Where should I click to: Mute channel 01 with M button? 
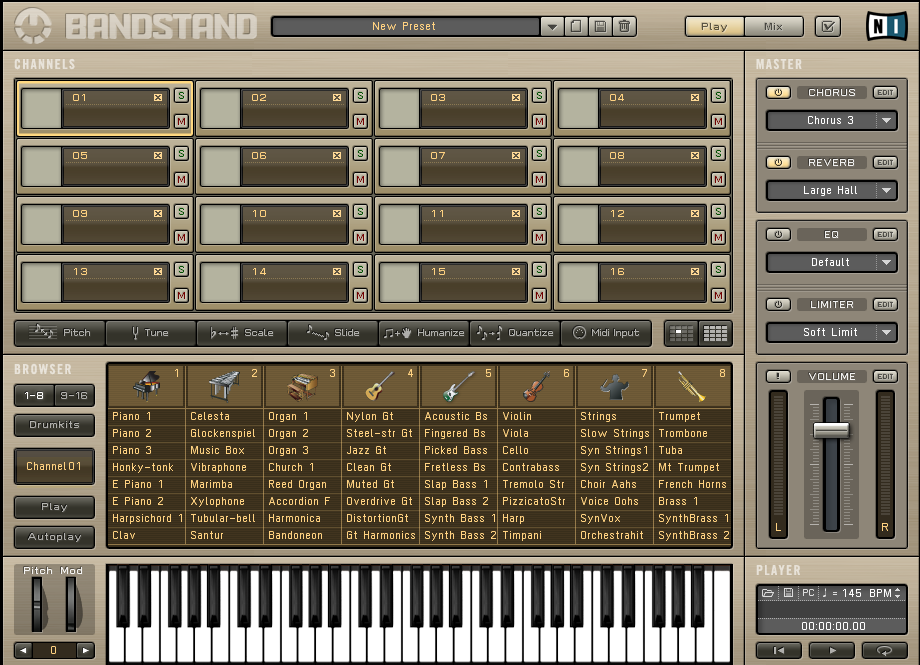(x=181, y=122)
